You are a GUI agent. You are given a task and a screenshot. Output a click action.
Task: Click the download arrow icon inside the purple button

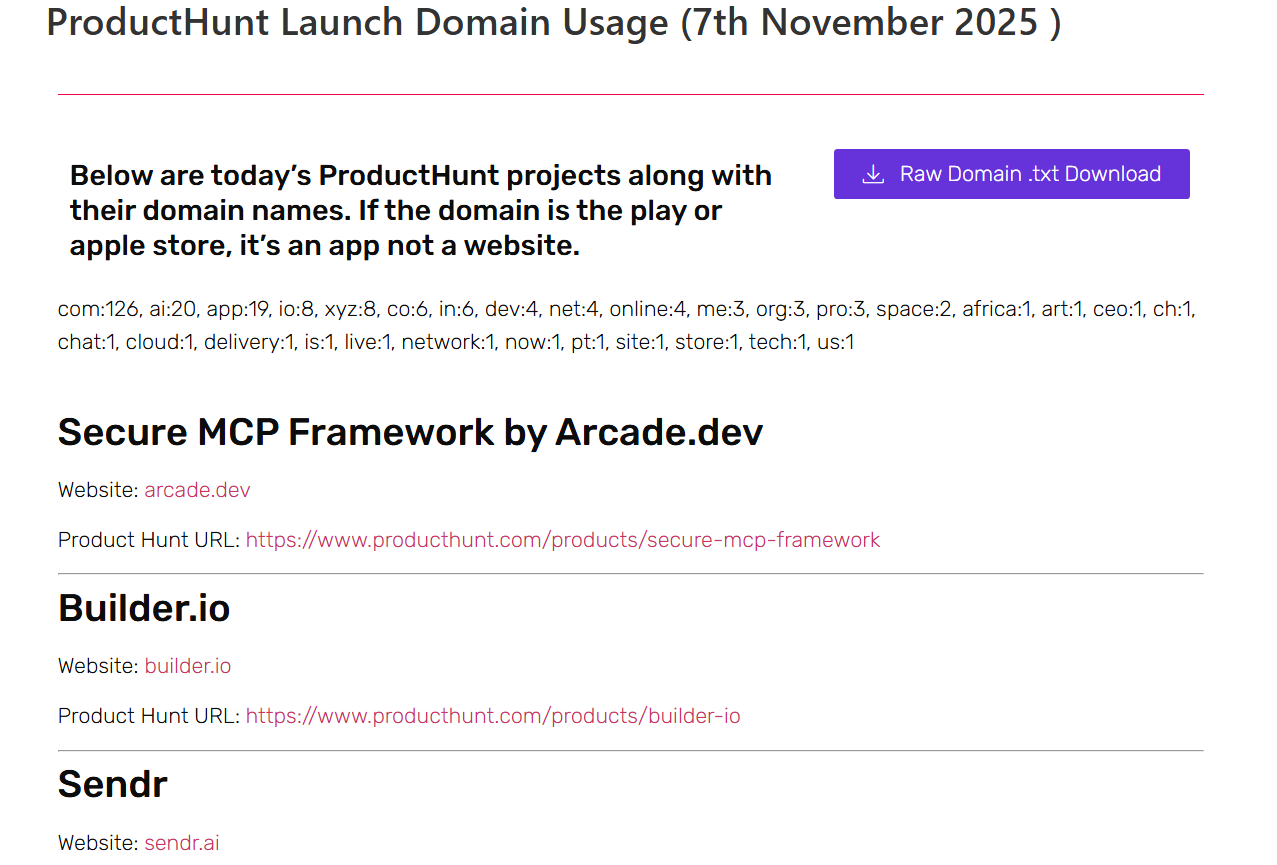coord(872,174)
